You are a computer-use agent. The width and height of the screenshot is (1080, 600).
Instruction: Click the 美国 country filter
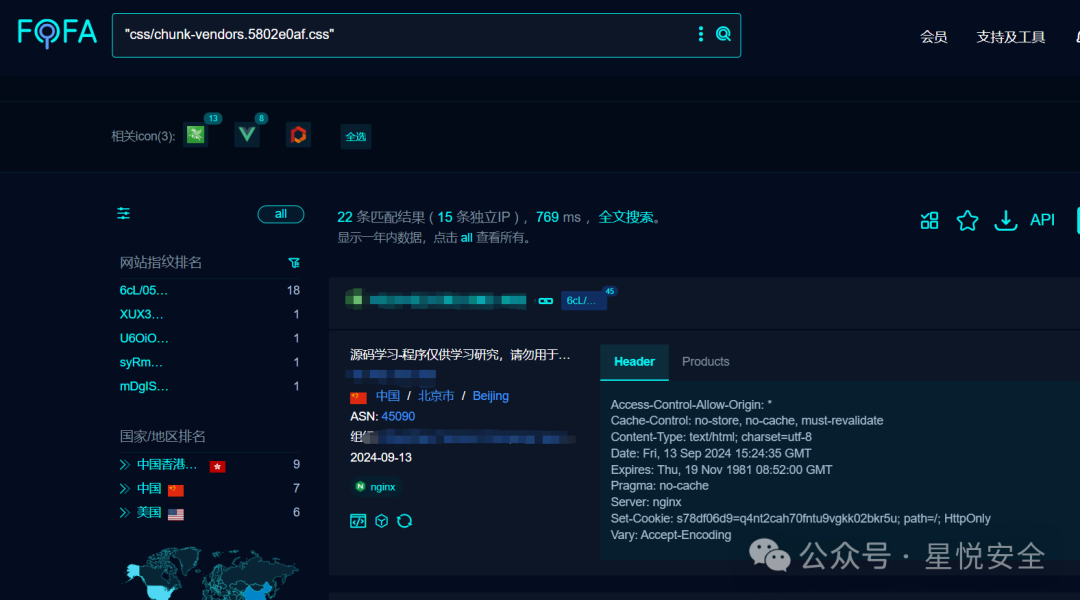click(x=149, y=513)
